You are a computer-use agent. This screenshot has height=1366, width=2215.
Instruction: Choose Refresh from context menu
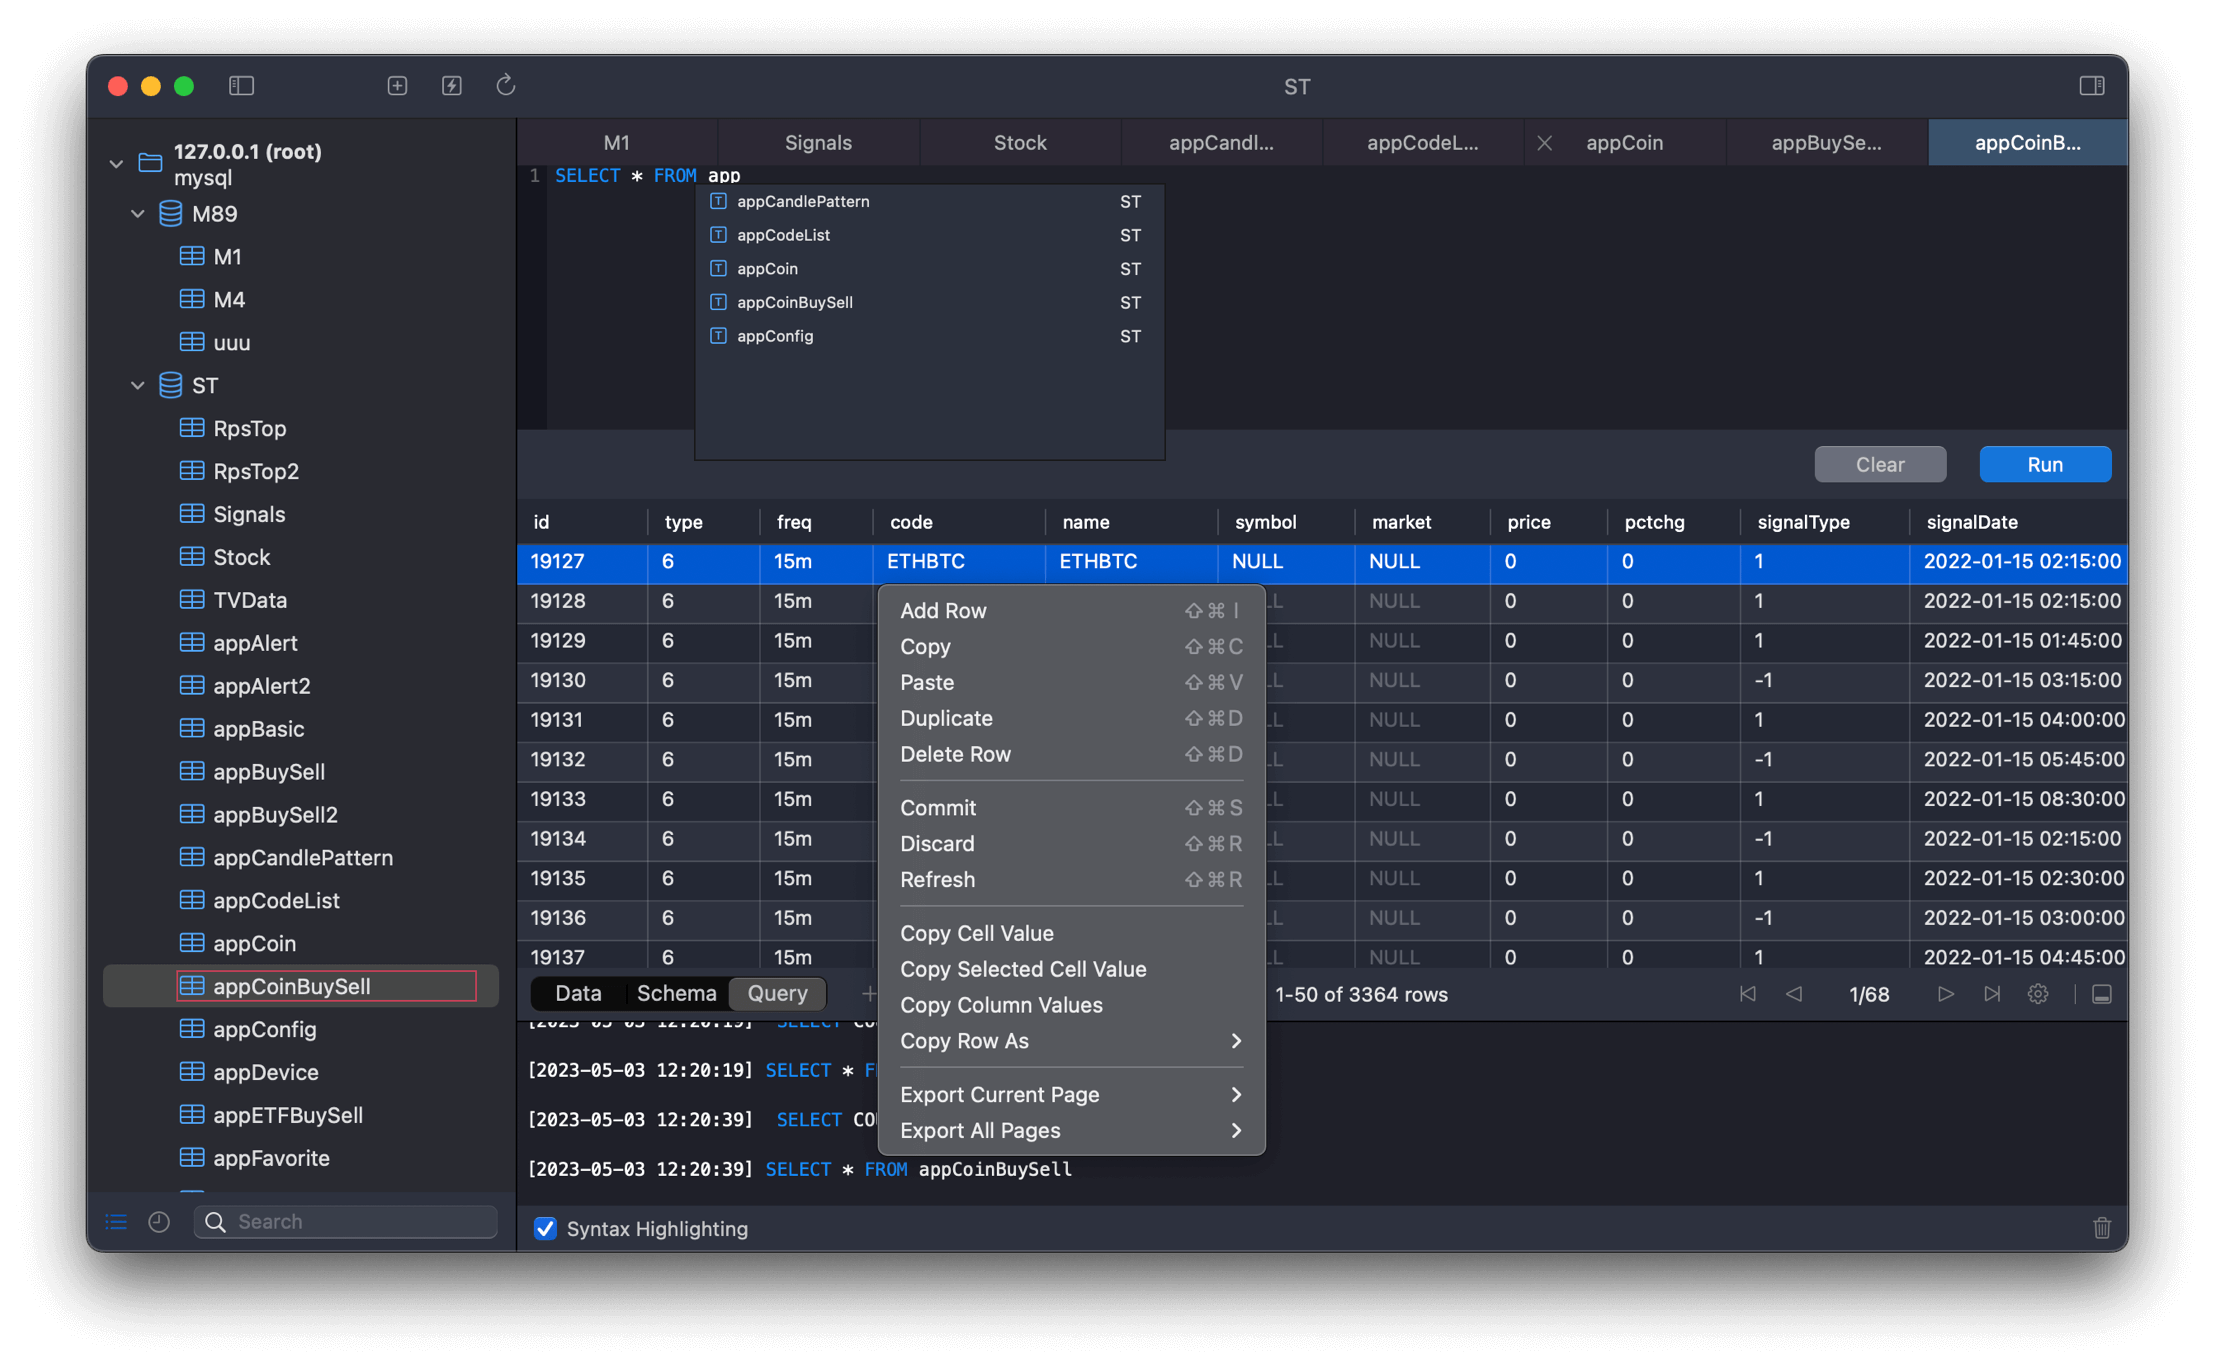pyautogui.click(x=1071, y=879)
